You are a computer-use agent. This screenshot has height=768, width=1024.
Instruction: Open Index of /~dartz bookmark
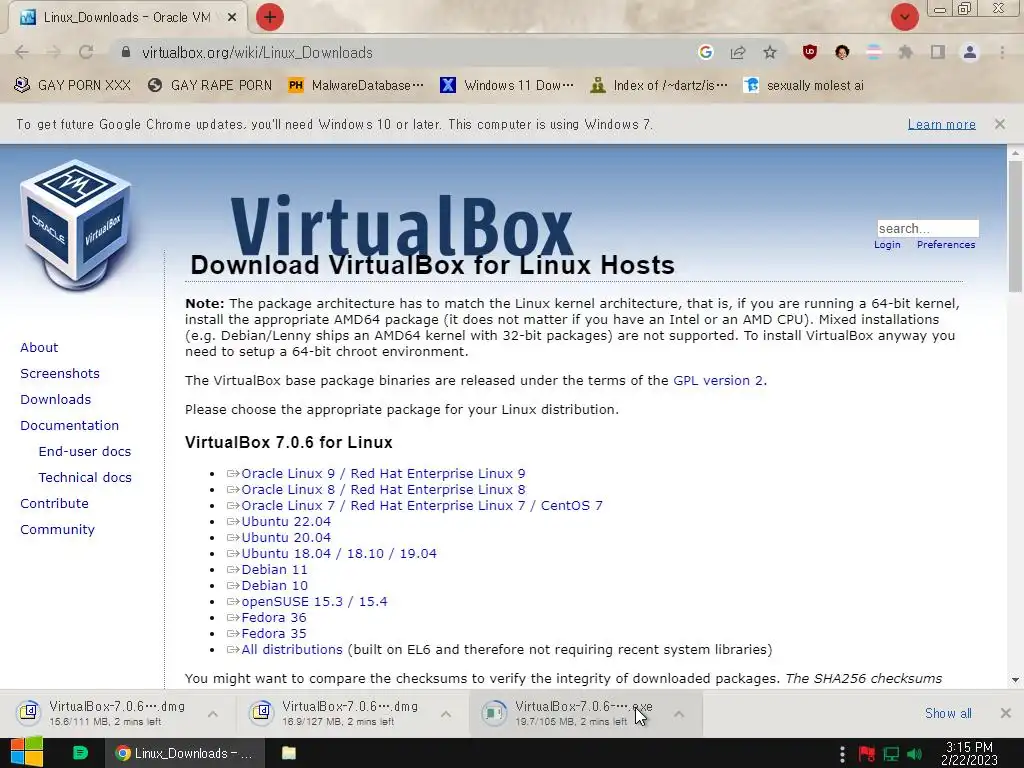pos(658,85)
